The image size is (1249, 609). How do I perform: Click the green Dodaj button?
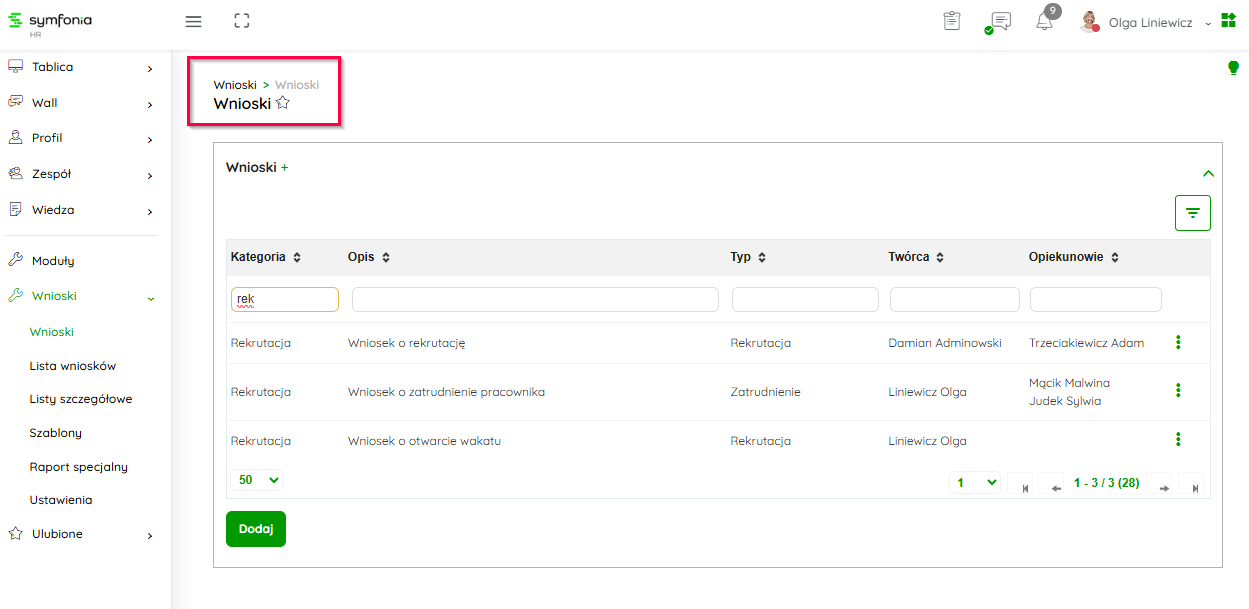tap(256, 529)
